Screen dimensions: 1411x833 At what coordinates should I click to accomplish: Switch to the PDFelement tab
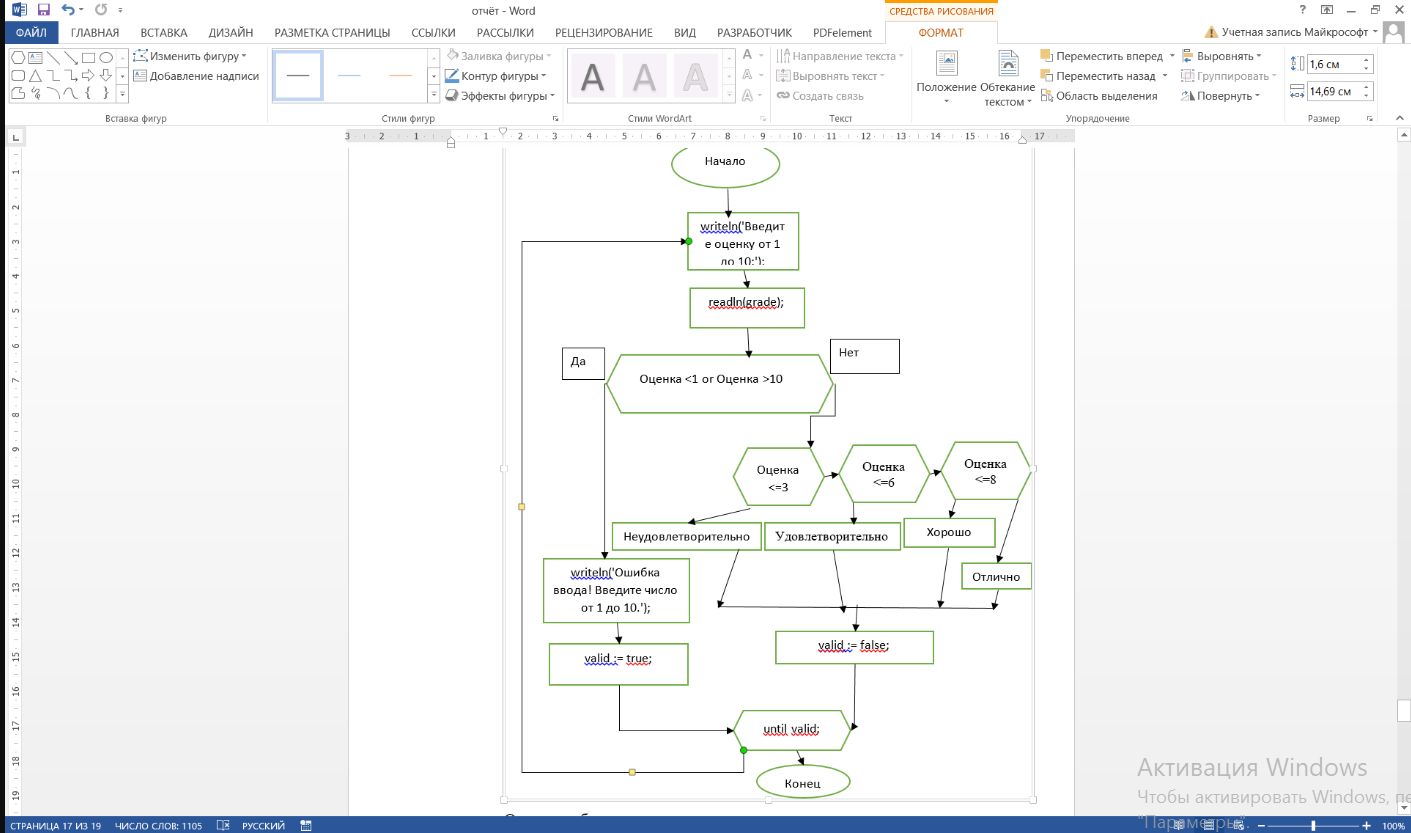(843, 33)
